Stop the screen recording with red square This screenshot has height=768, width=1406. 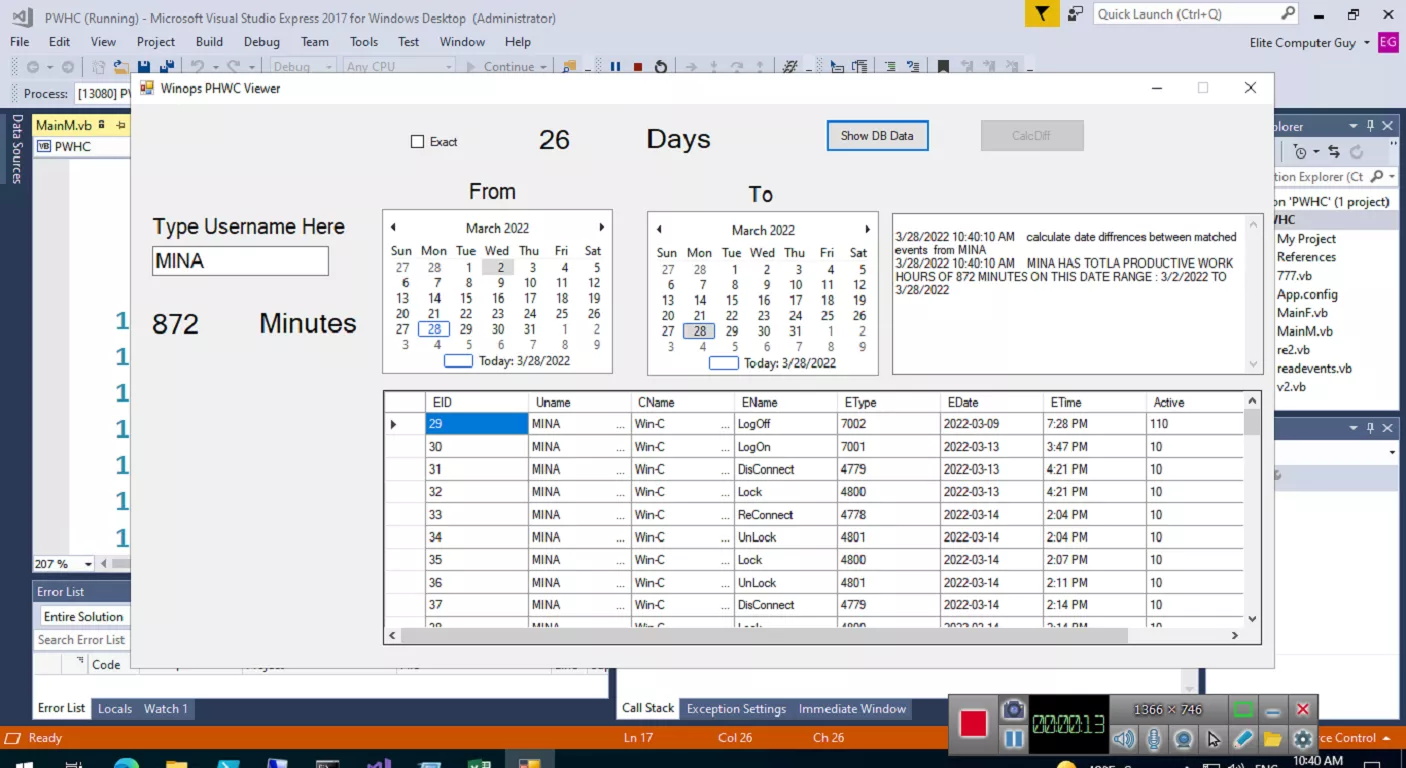tap(973, 723)
